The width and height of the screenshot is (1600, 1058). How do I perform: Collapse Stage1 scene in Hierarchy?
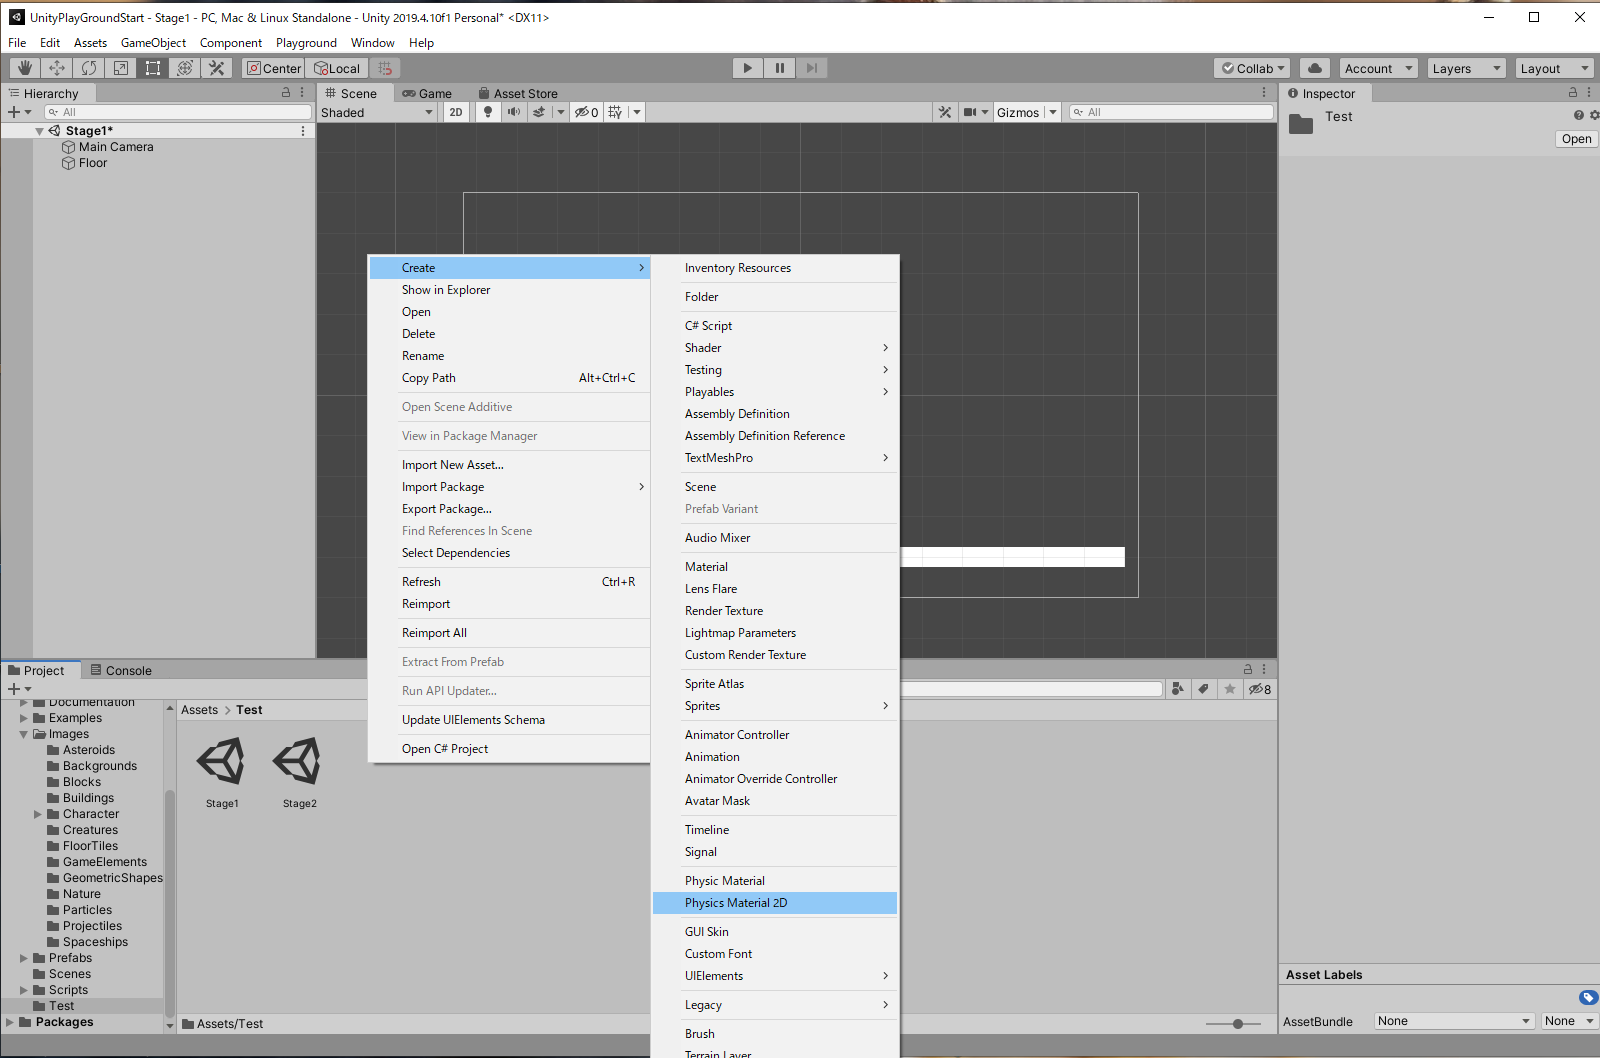pyautogui.click(x=40, y=131)
